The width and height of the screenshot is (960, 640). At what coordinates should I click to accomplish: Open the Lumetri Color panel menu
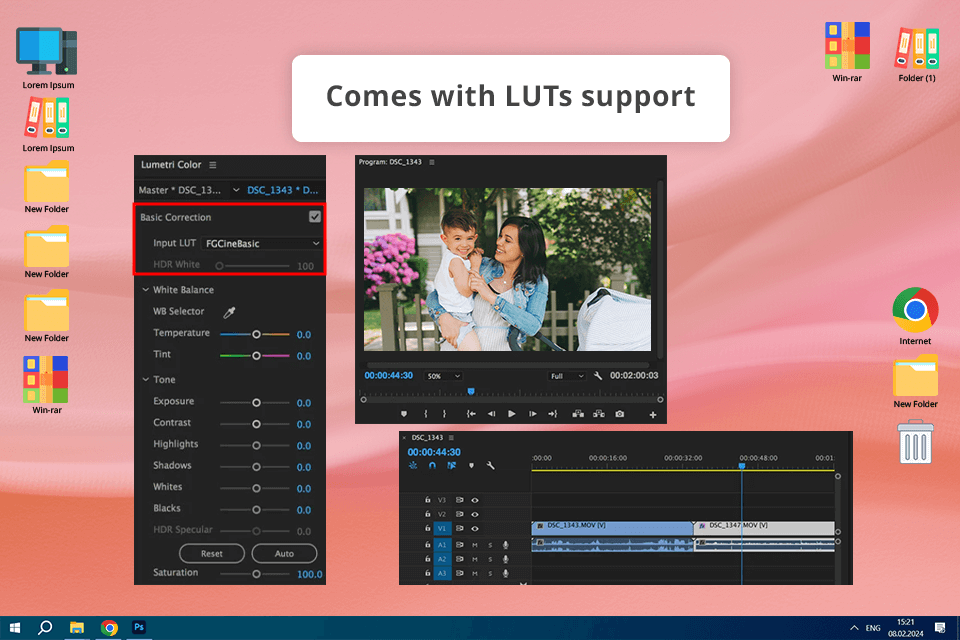coord(212,165)
